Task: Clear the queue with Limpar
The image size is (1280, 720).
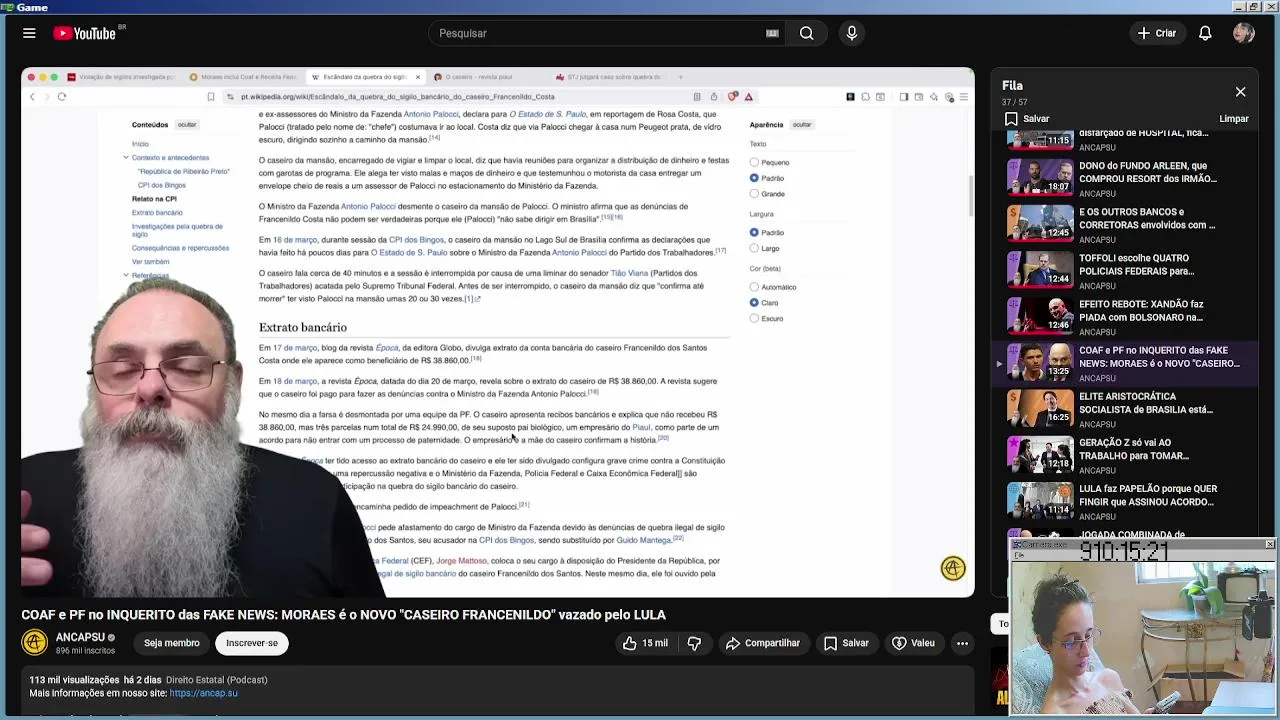Action: pos(1234,119)
